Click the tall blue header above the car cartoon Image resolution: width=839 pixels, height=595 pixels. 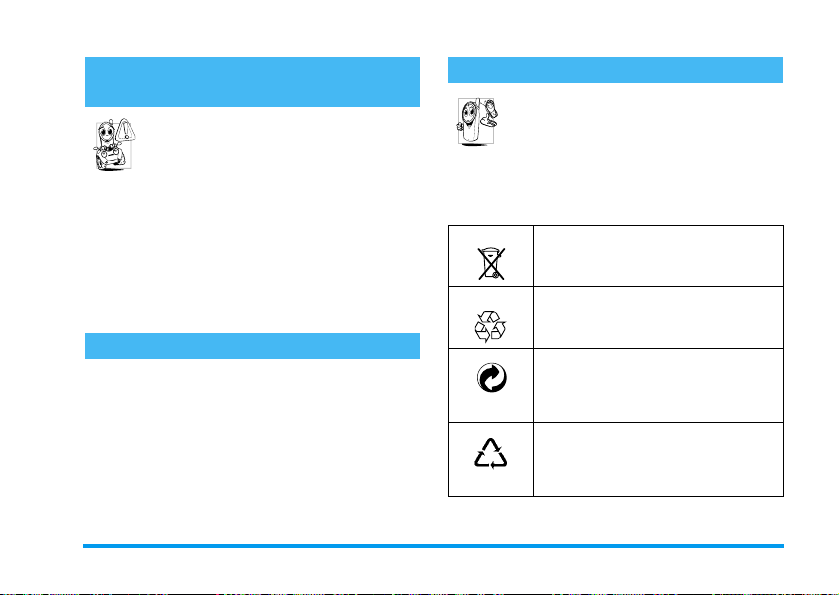(252, 82)
